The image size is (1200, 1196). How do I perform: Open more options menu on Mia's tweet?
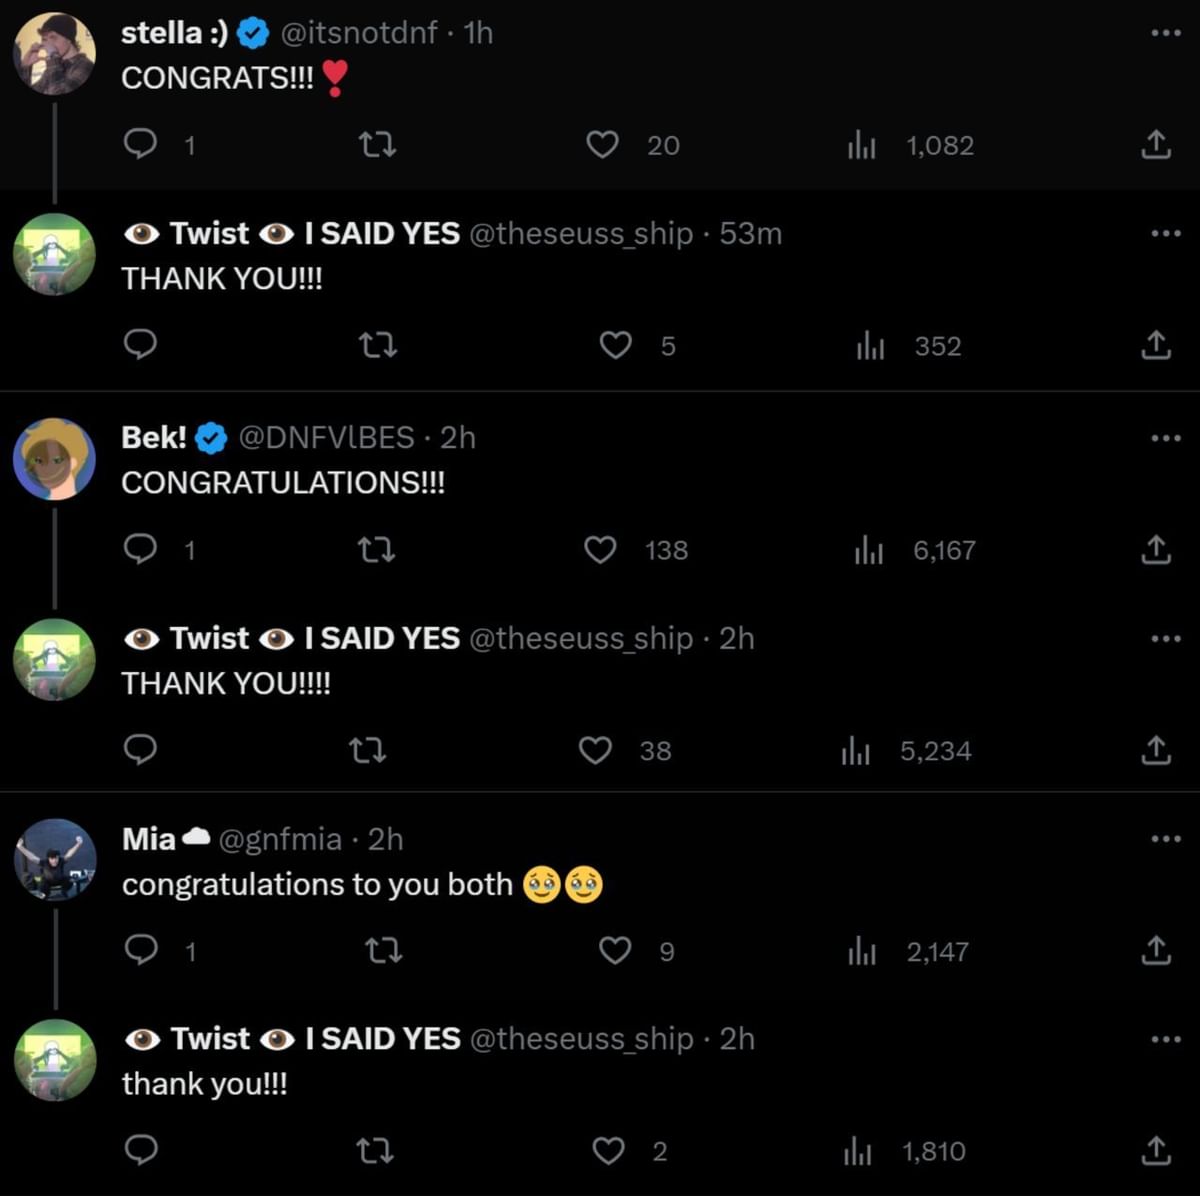(x=1165, y=839)
